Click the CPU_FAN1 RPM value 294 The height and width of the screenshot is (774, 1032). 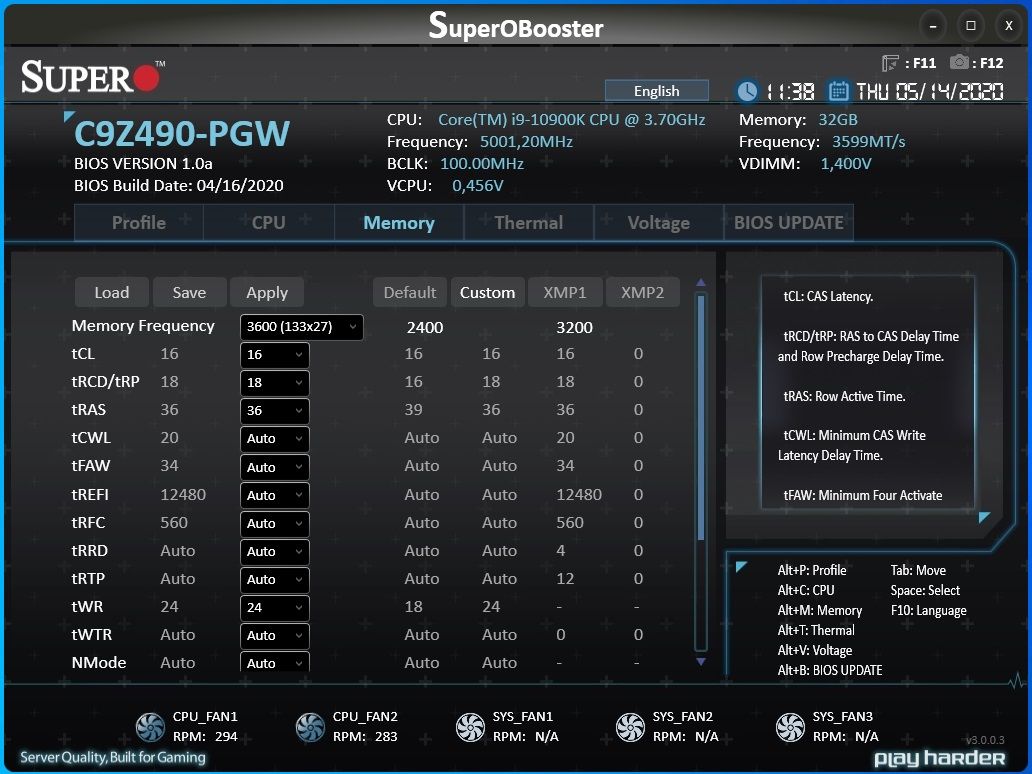pos(226,736)
